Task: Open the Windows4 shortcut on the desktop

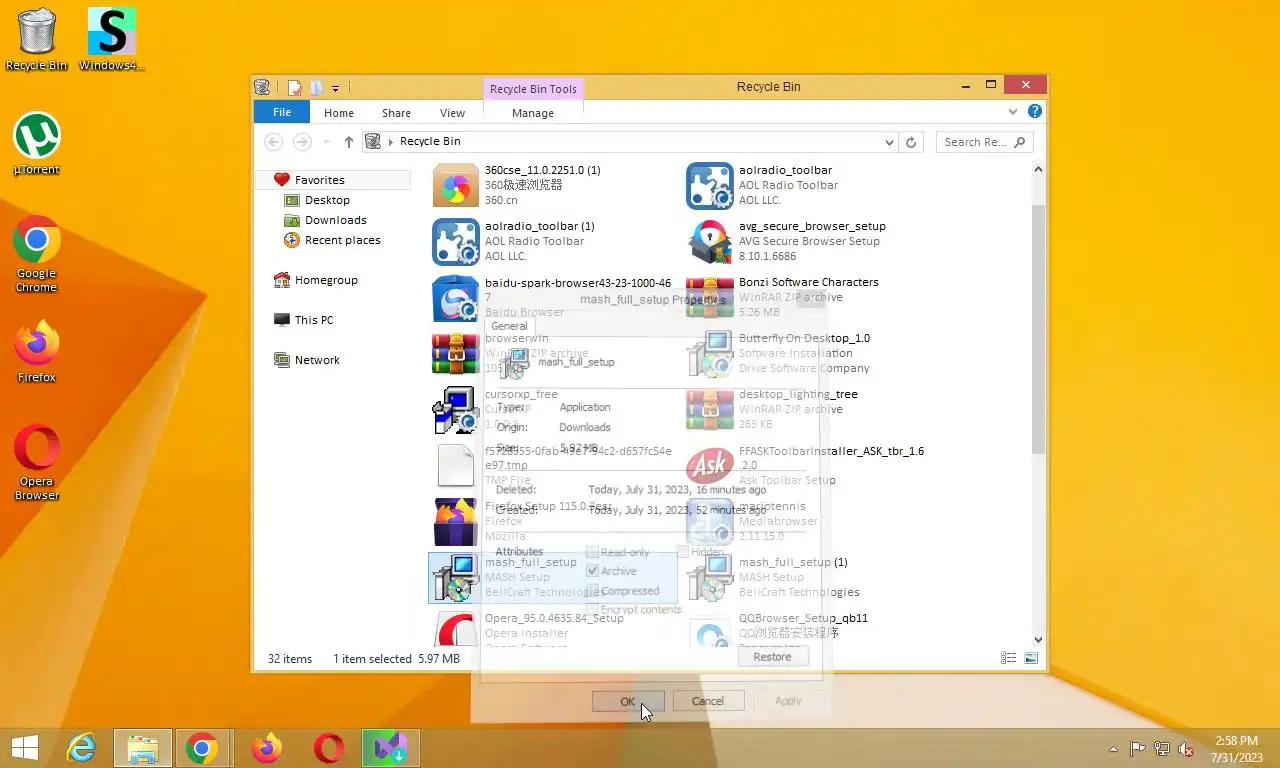Action: (111, 40)
